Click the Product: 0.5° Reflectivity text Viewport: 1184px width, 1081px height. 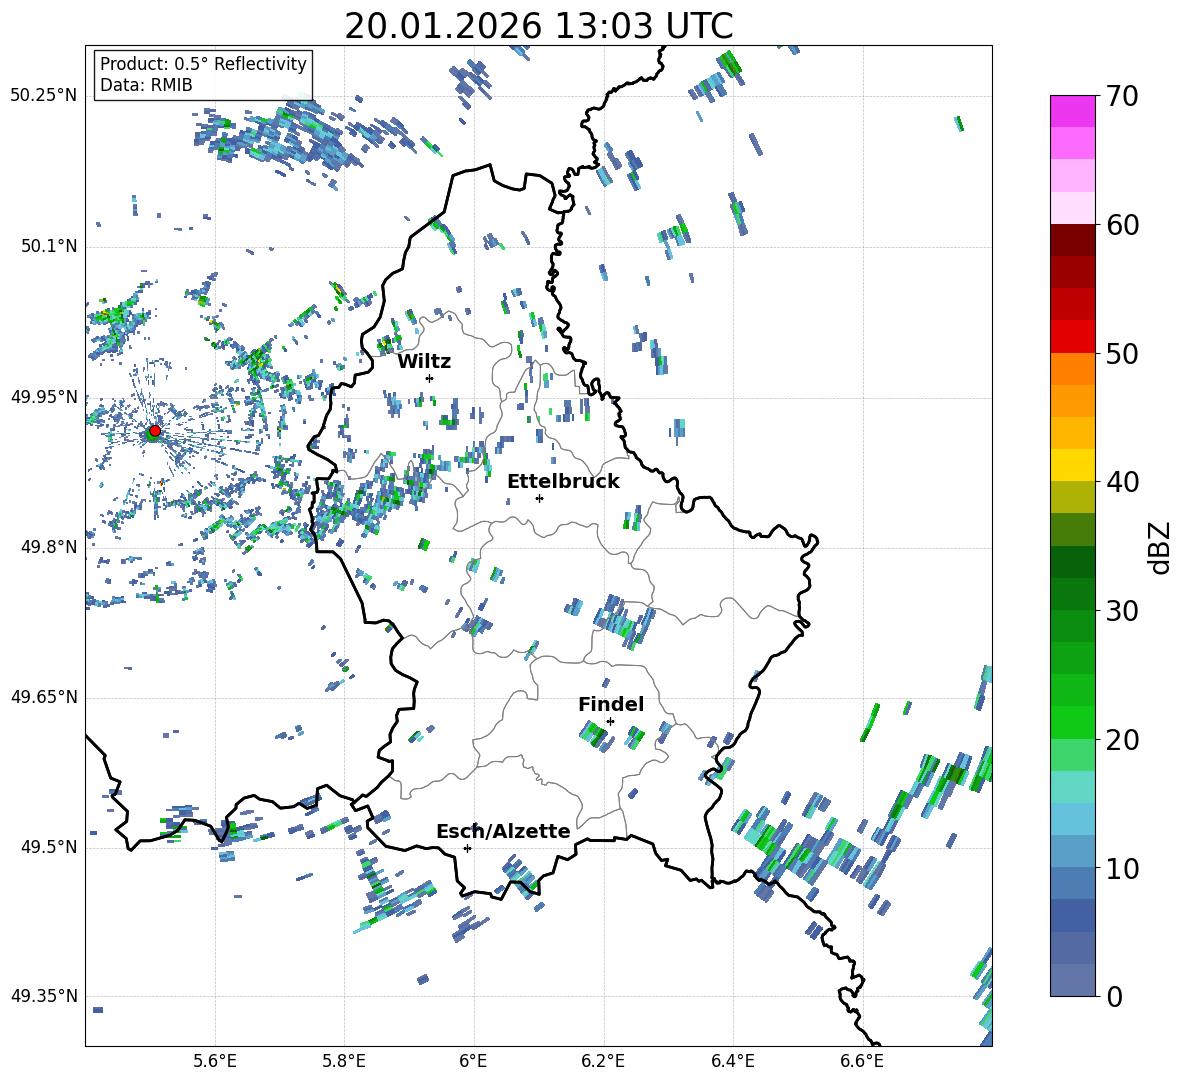(x=204, y=64)
